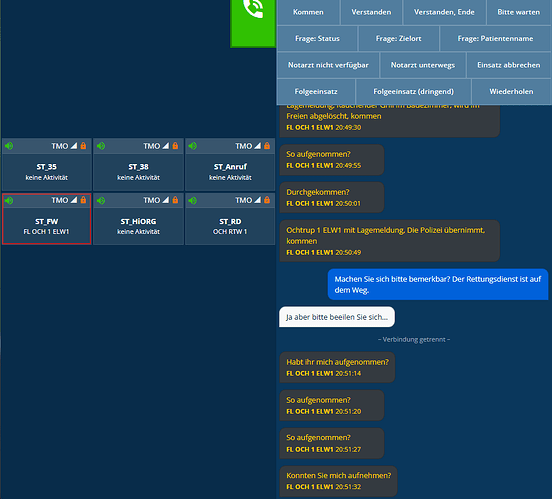The width and height of the screenshot is (552, 499).
Task: Ask Frage: Status
Action: click(318, 39)
